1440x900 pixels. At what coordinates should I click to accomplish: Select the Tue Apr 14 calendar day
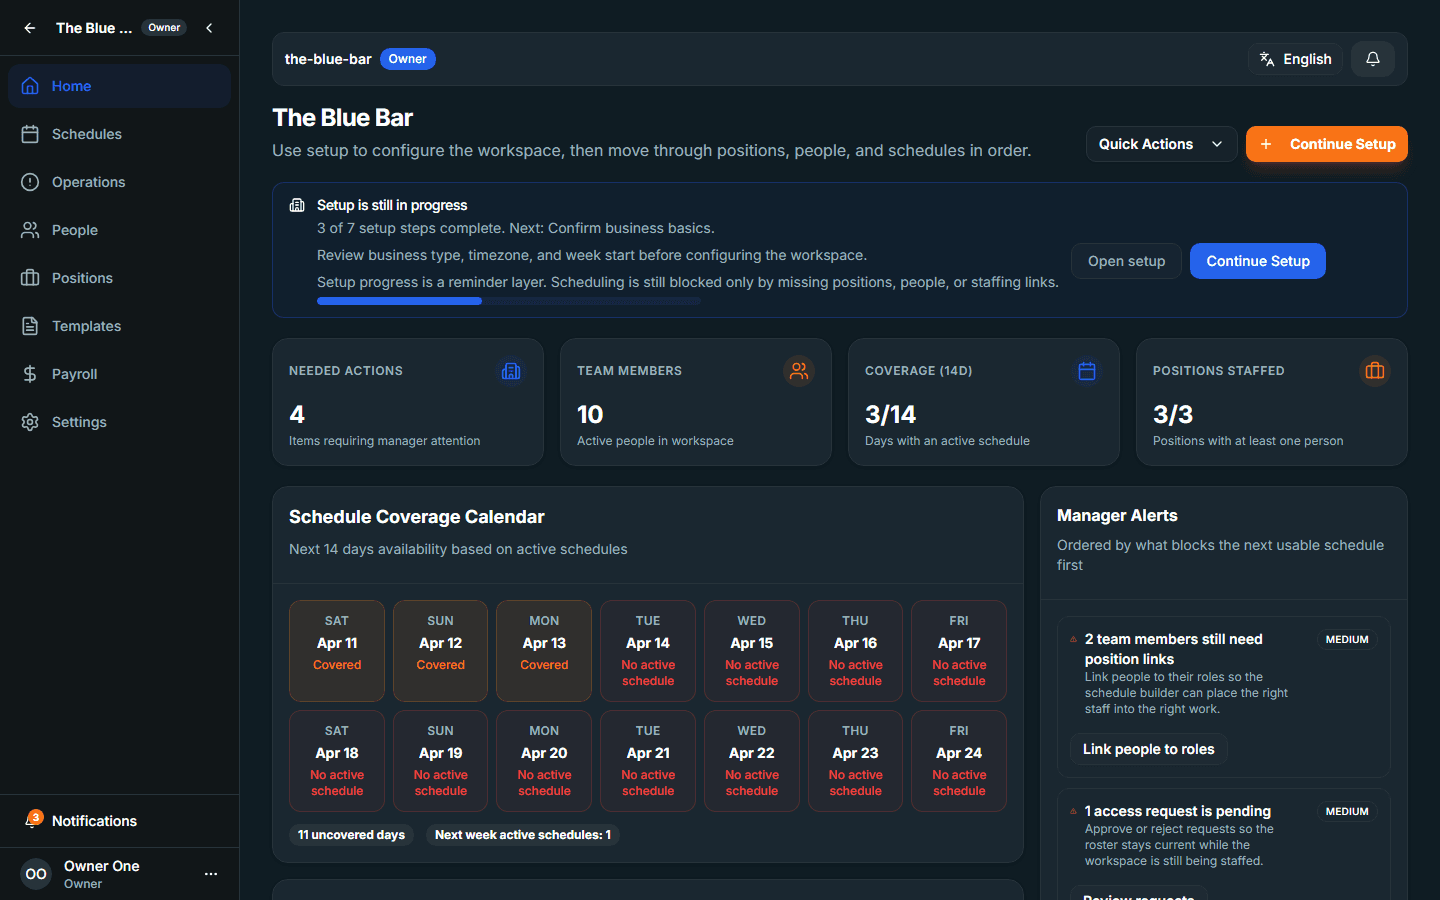(648, 651)
